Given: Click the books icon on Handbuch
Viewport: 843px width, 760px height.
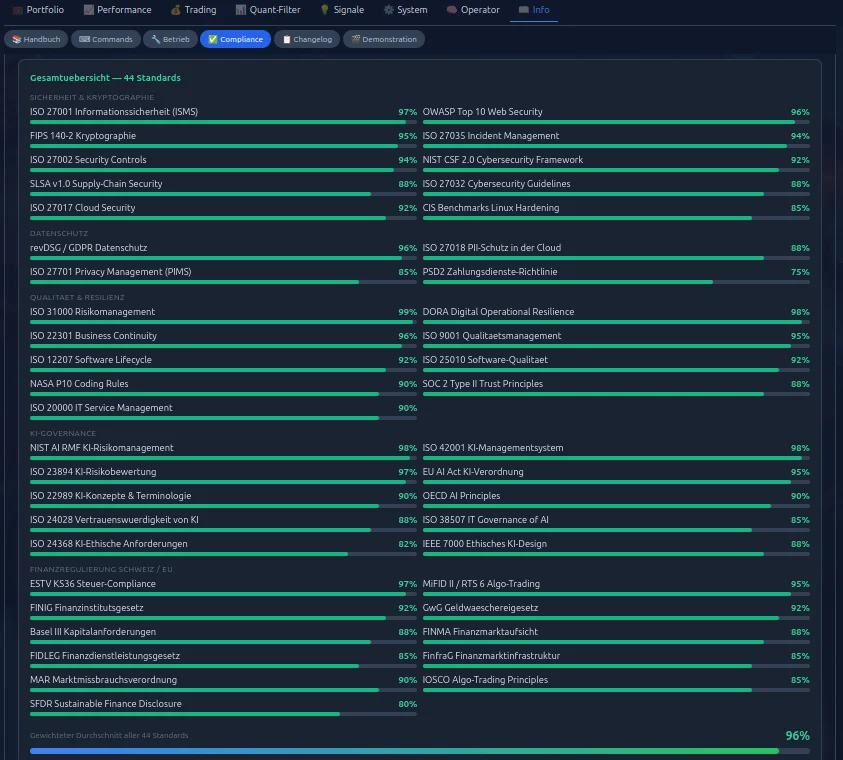Looking at the screenshot, I should point(17,39).
